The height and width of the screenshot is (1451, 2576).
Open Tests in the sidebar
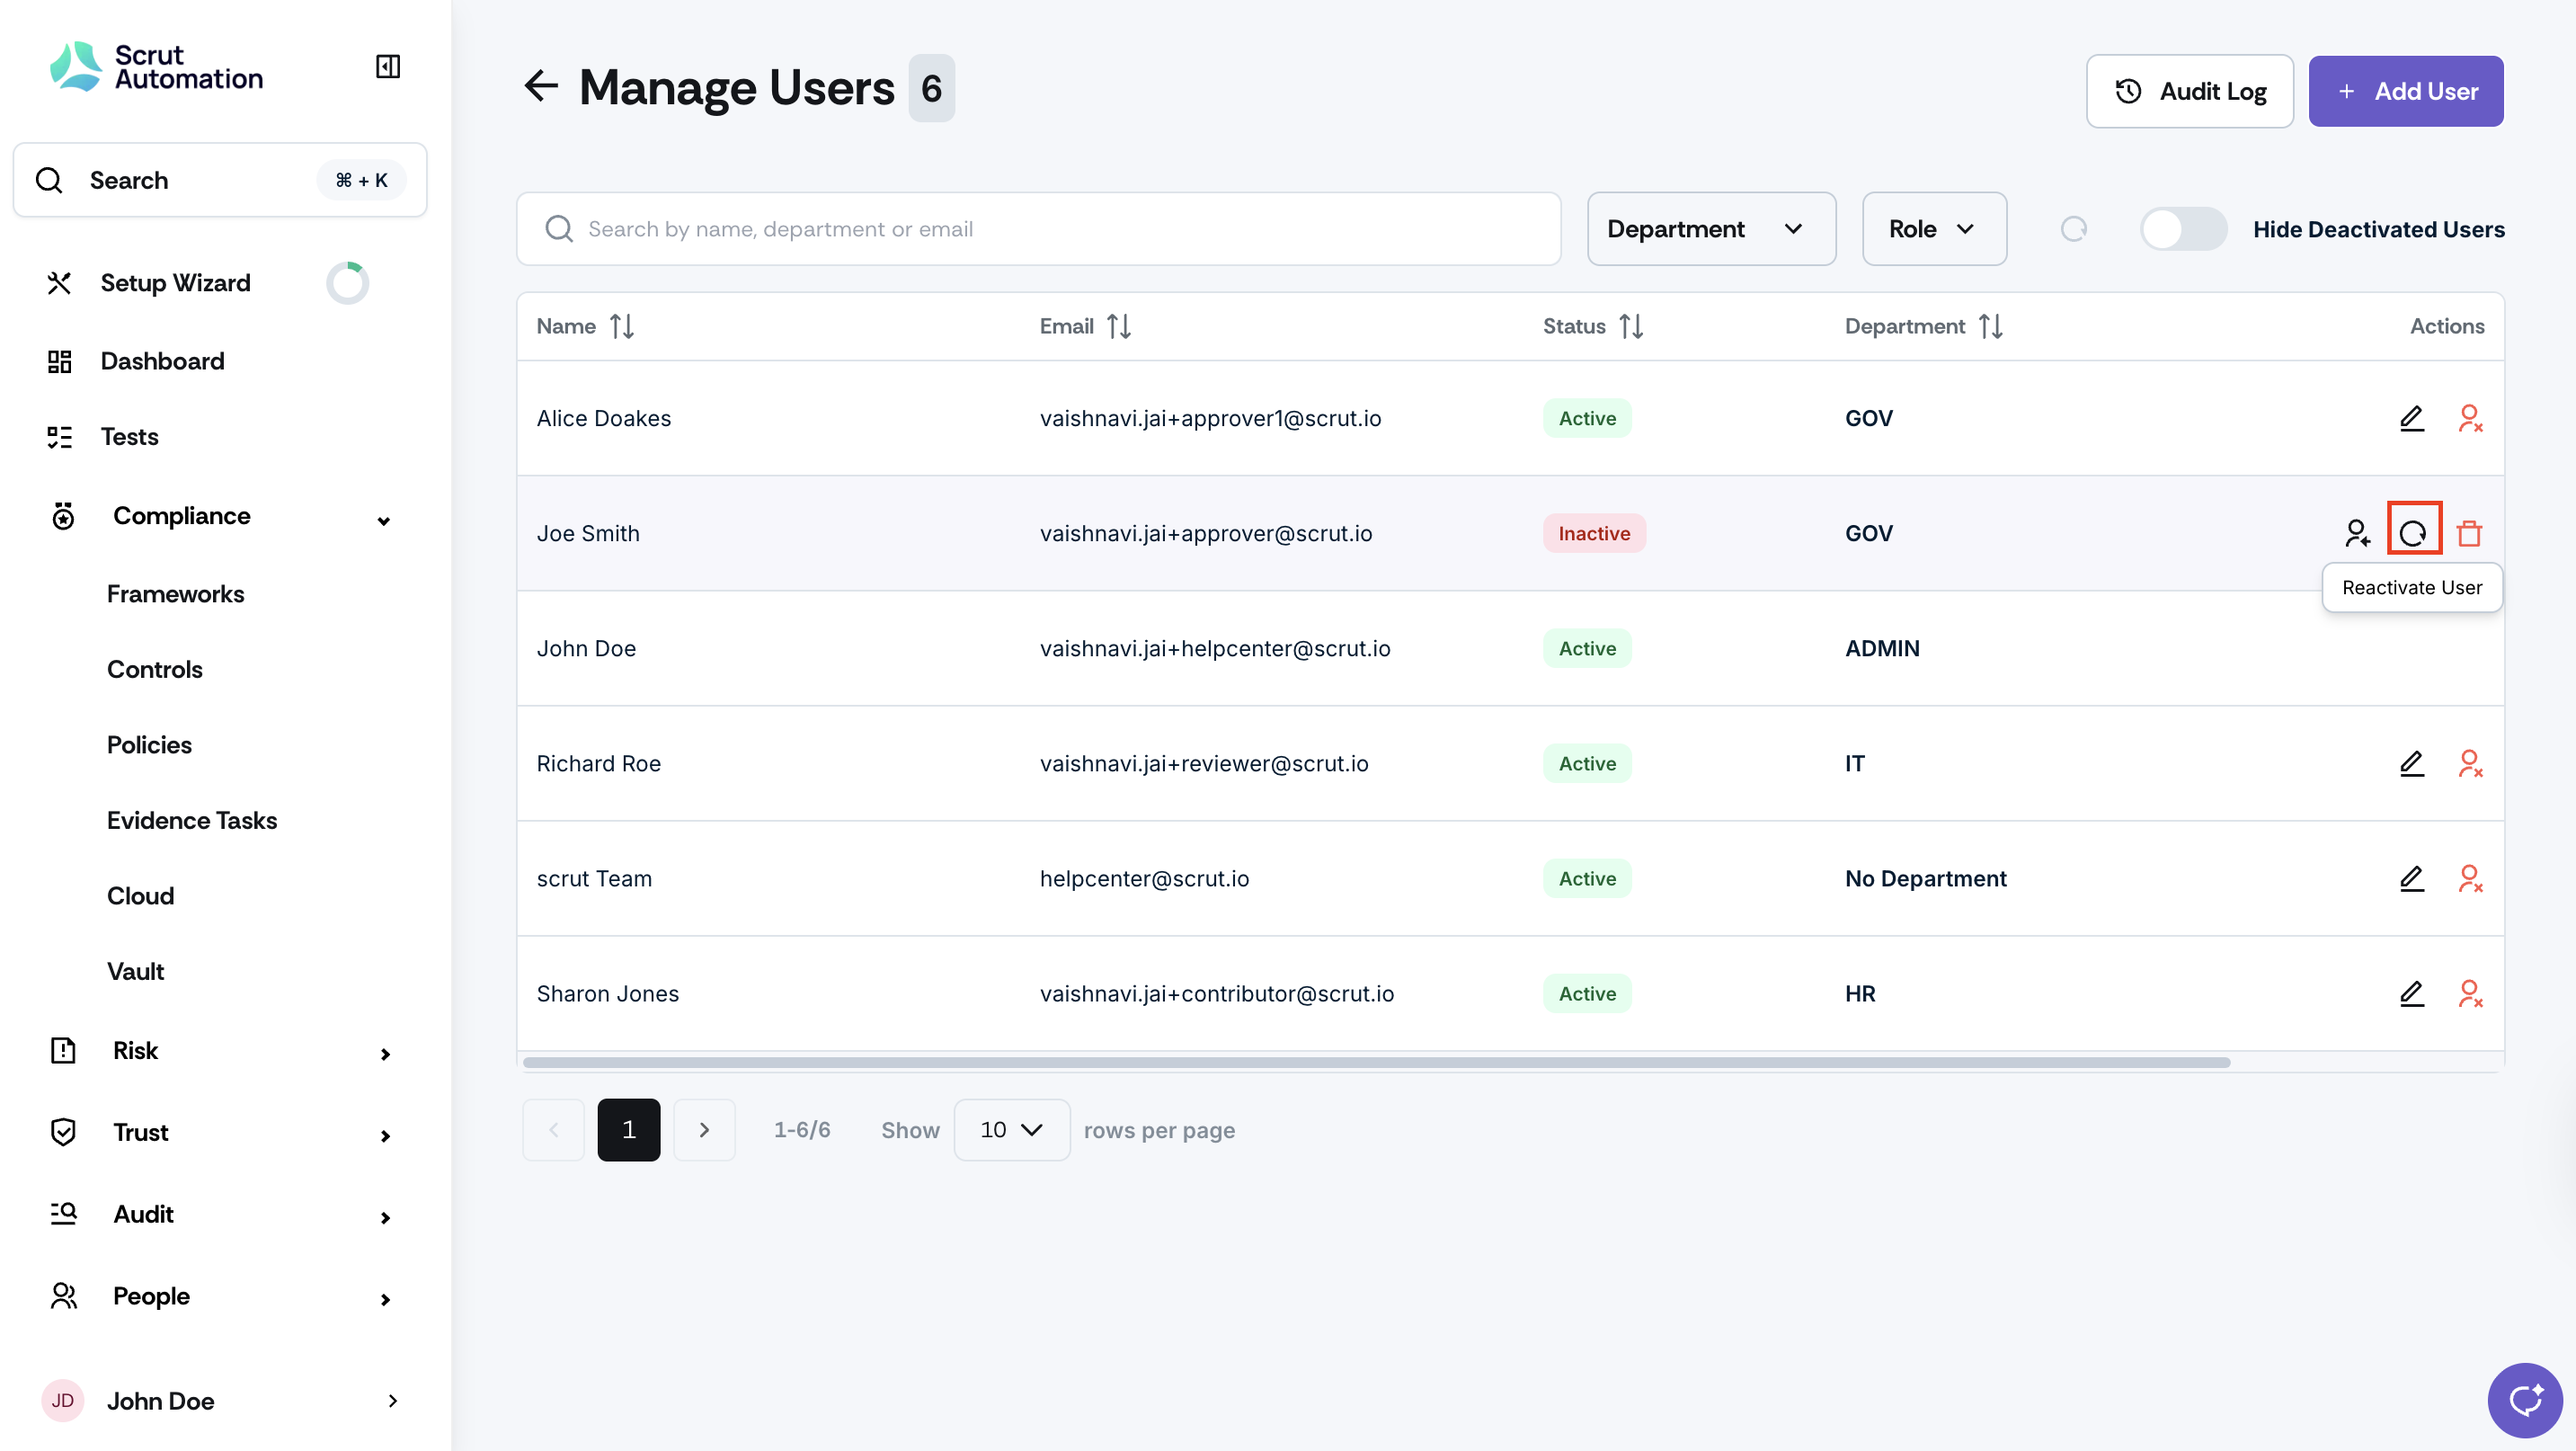point(129,437)
